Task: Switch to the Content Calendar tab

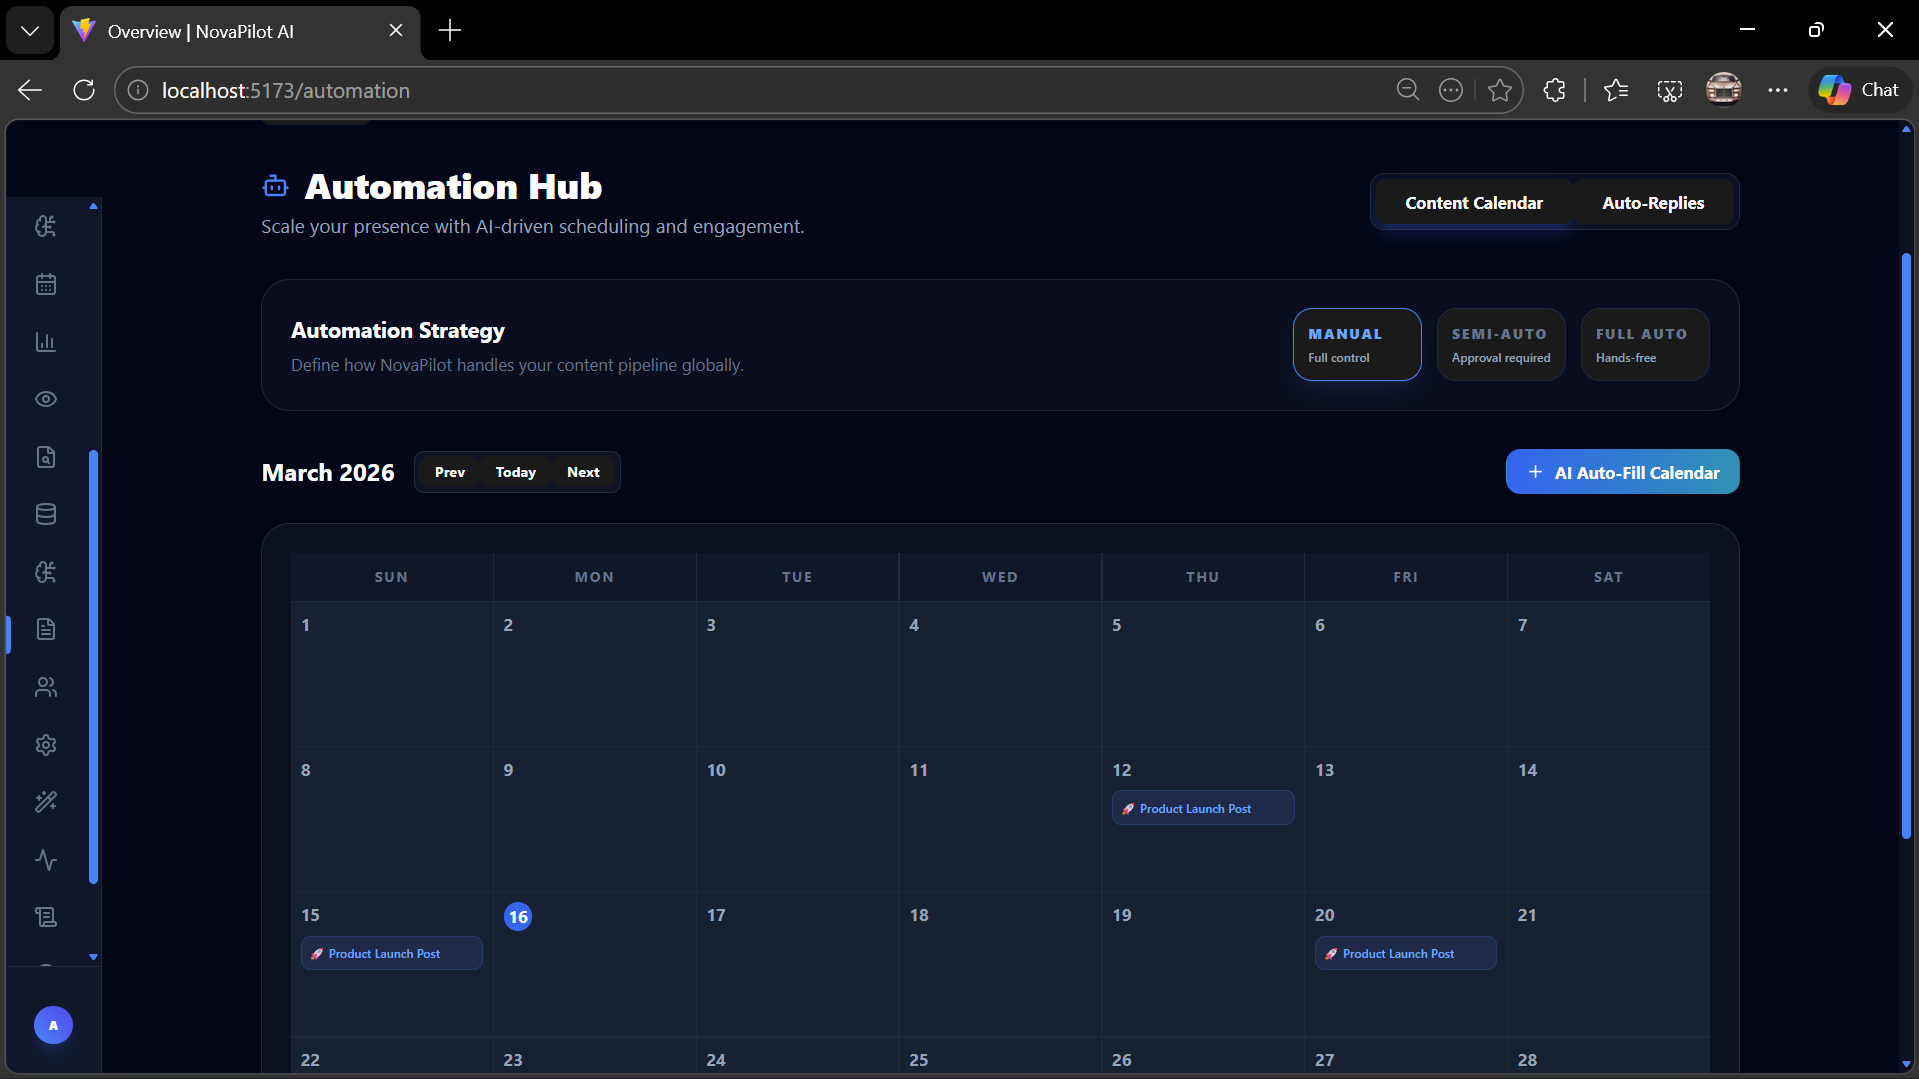Action: pyautogui.click(x=1474, y=203)
